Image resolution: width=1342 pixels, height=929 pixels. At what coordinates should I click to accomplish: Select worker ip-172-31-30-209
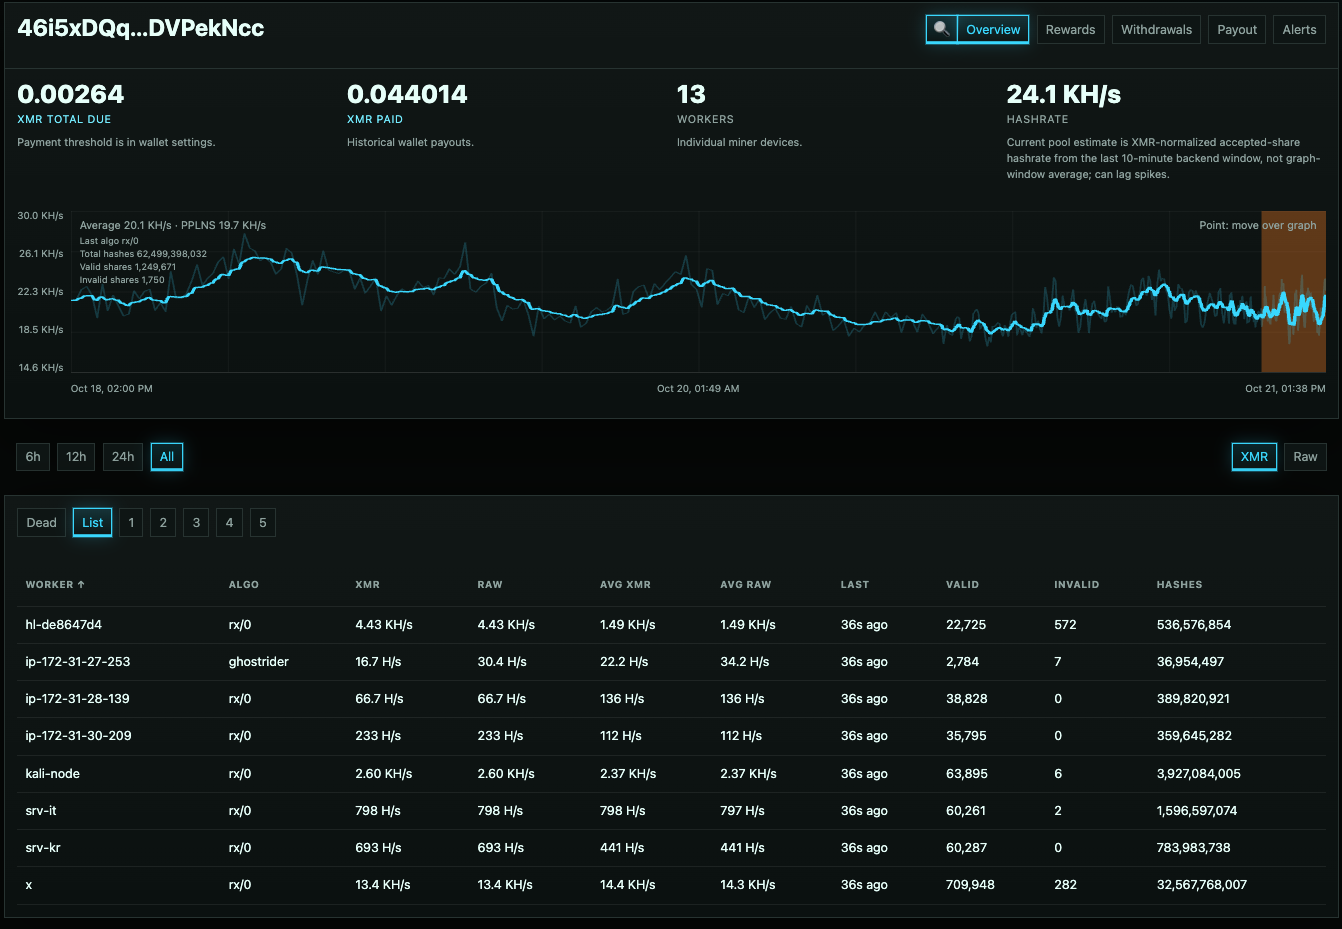pos(79,736)
